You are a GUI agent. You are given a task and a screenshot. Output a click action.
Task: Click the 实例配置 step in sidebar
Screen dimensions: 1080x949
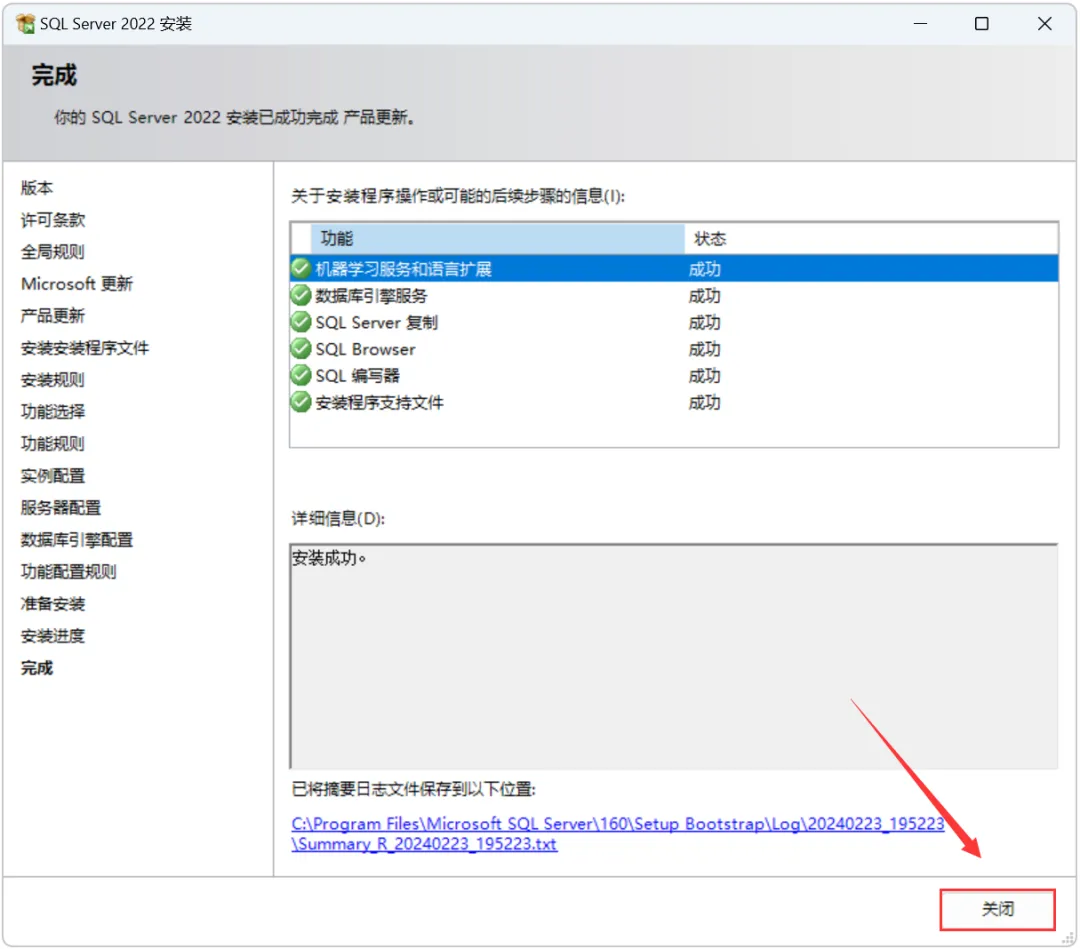pos(52,476)
